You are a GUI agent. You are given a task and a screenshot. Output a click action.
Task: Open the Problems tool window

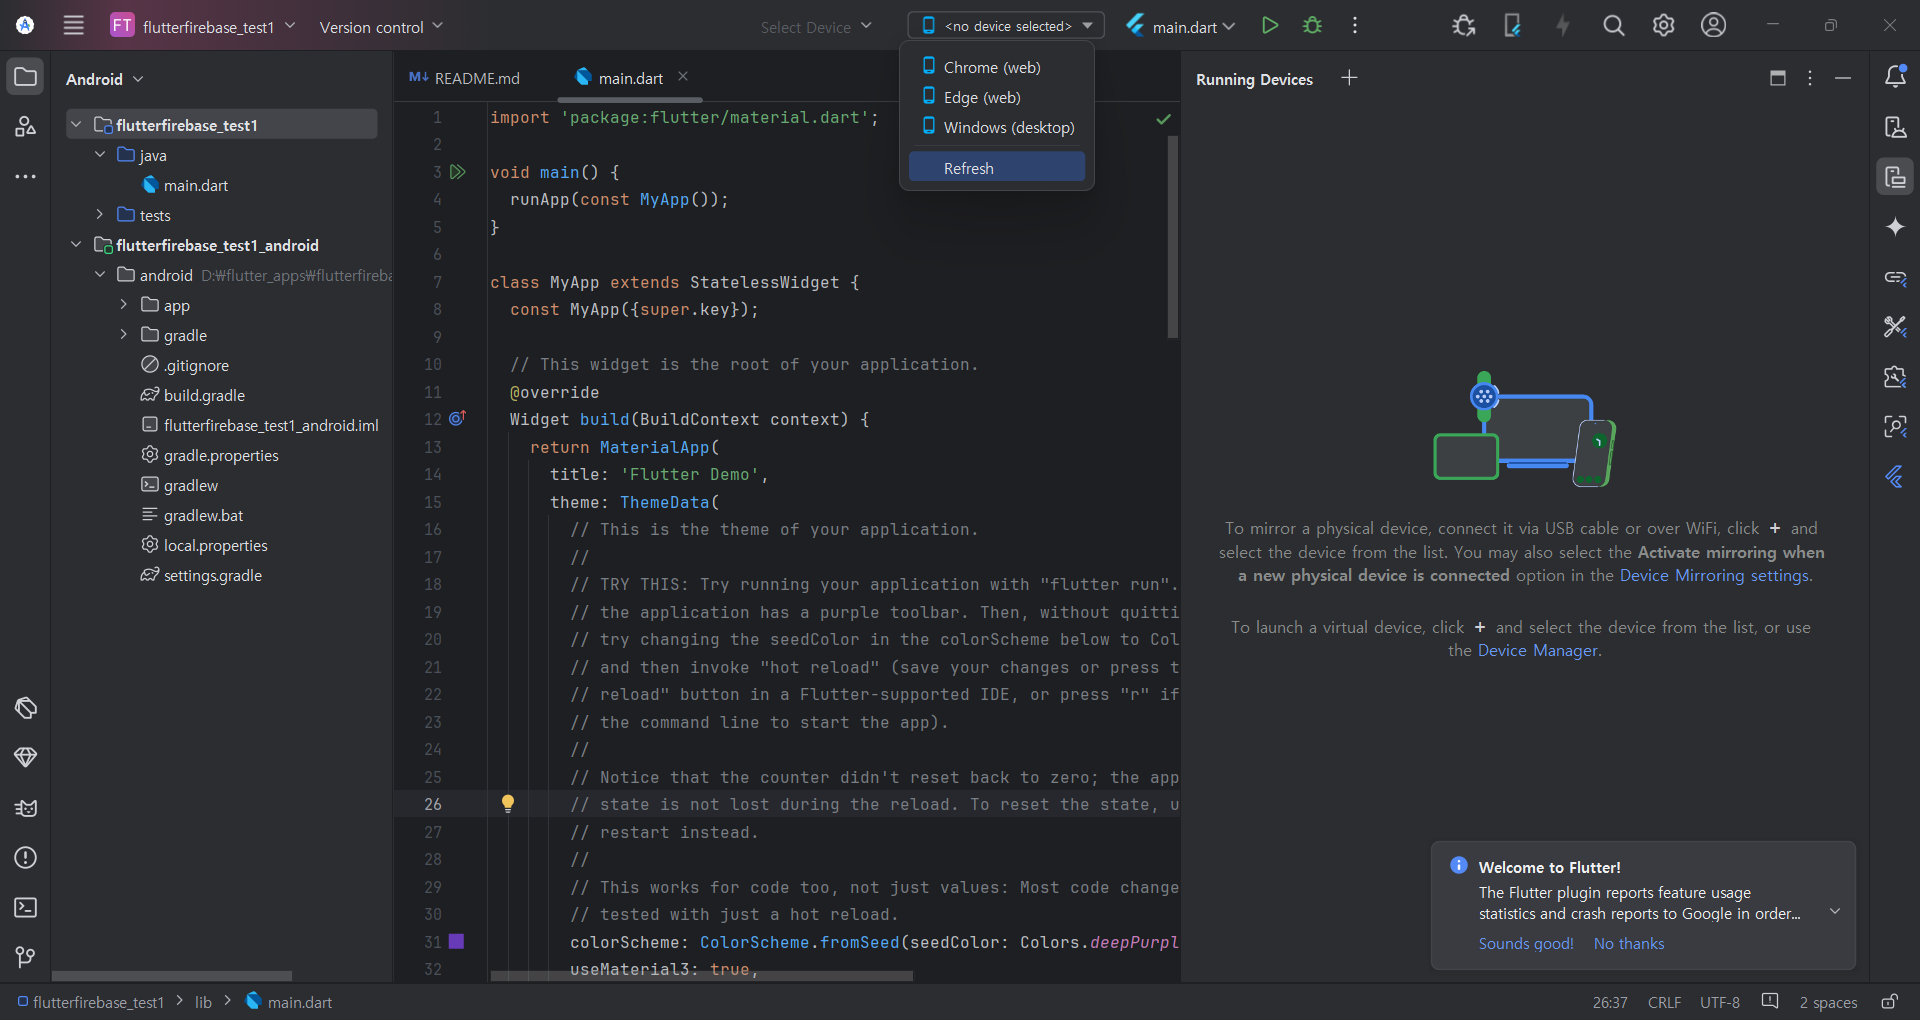(x=26, y=858)
